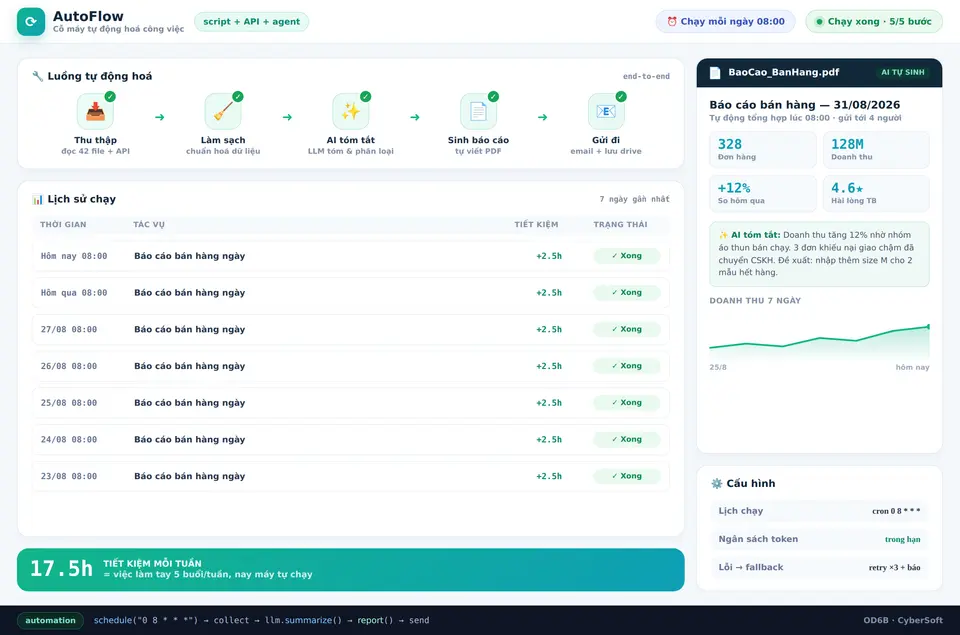Click the hôm nay endpoint dot on revenue chart
960x635 pixels.
(928, 327)
